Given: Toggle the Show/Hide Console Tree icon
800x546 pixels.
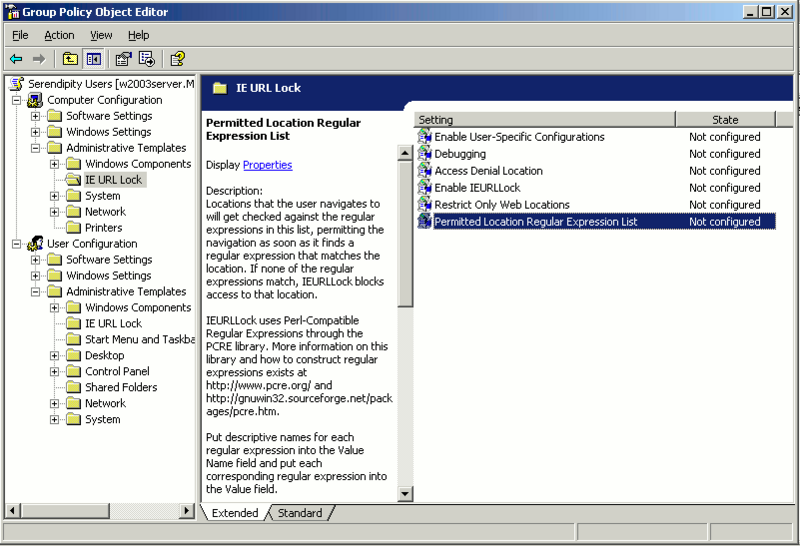Looking at the screenshot, I should tap(94, 59).
